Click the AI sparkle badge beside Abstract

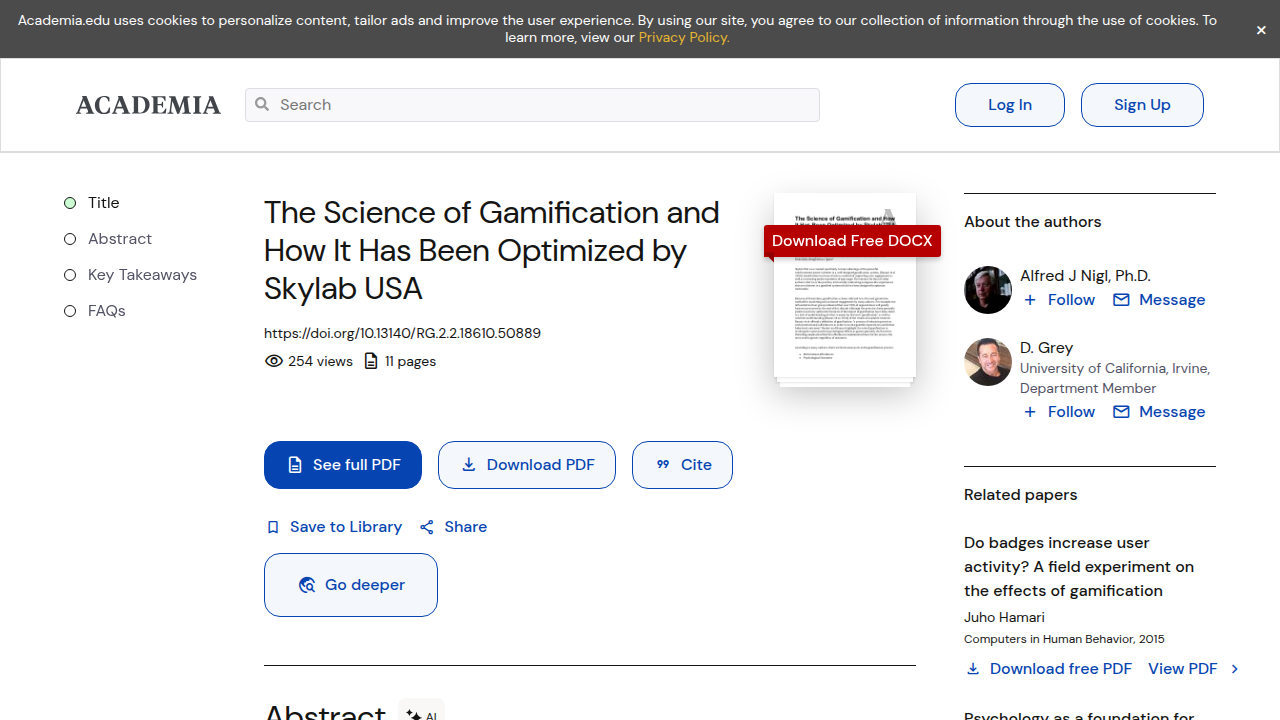422,715
